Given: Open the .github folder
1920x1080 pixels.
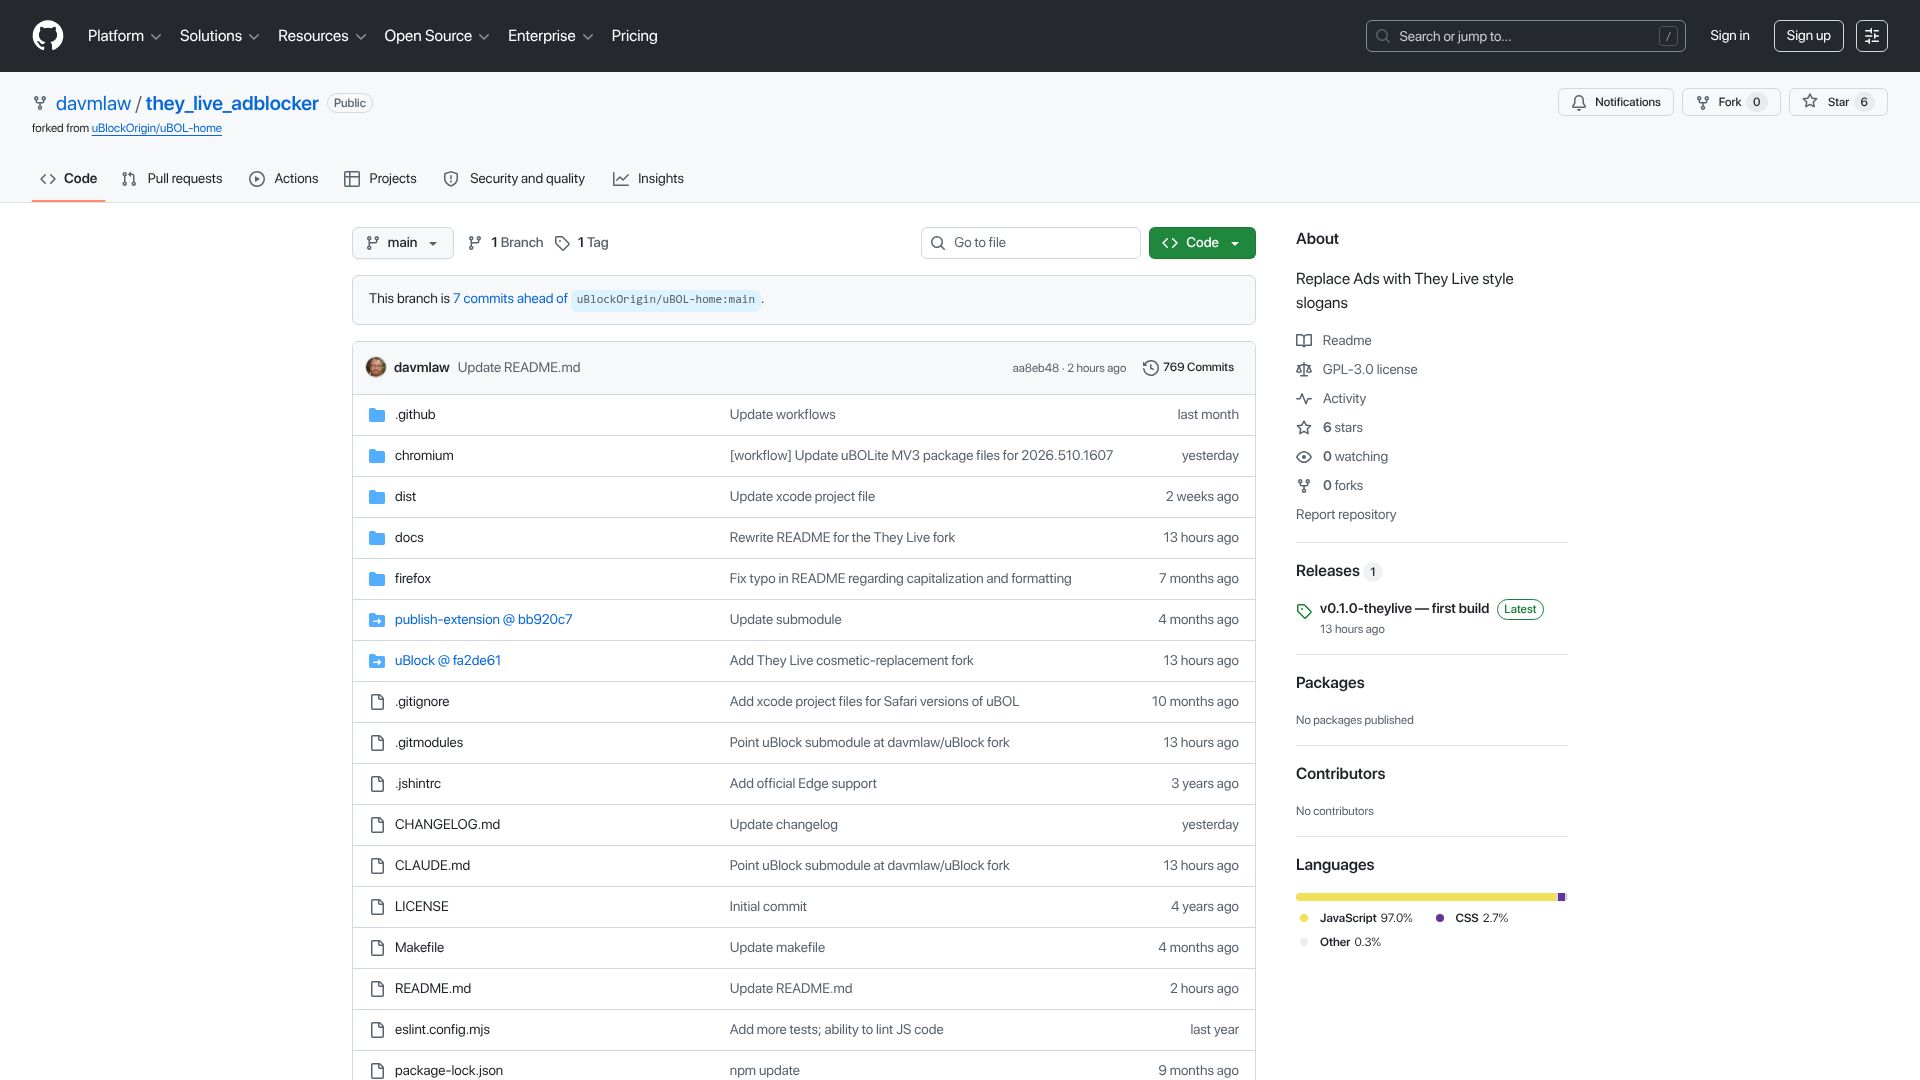Looking at the screenshot, I should pyautogui.click(x=415, y=415).
